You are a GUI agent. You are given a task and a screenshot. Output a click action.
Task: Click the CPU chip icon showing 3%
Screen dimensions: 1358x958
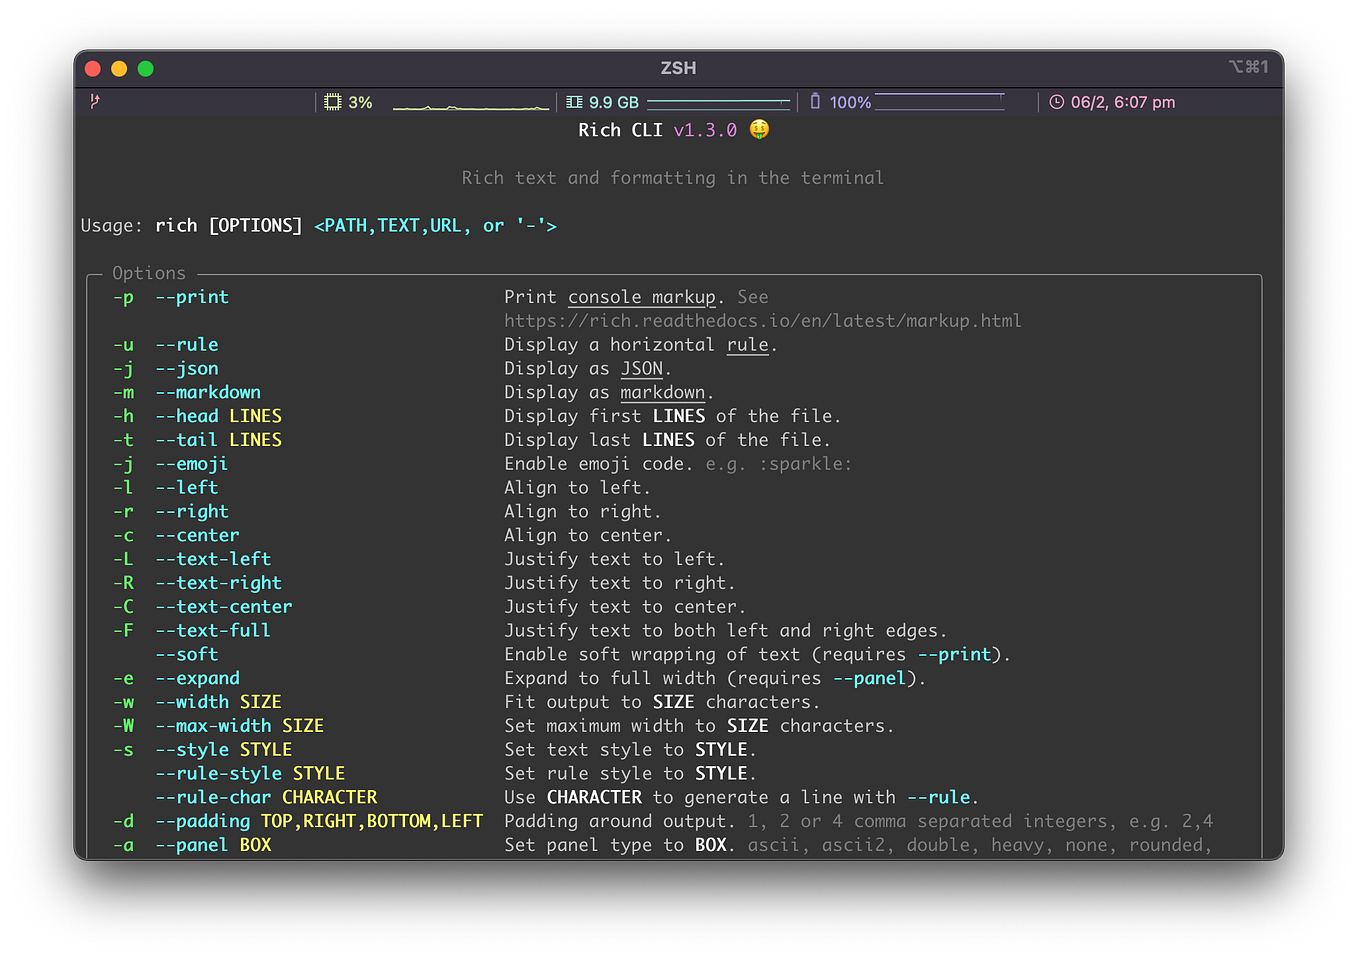tap(334, 101)
